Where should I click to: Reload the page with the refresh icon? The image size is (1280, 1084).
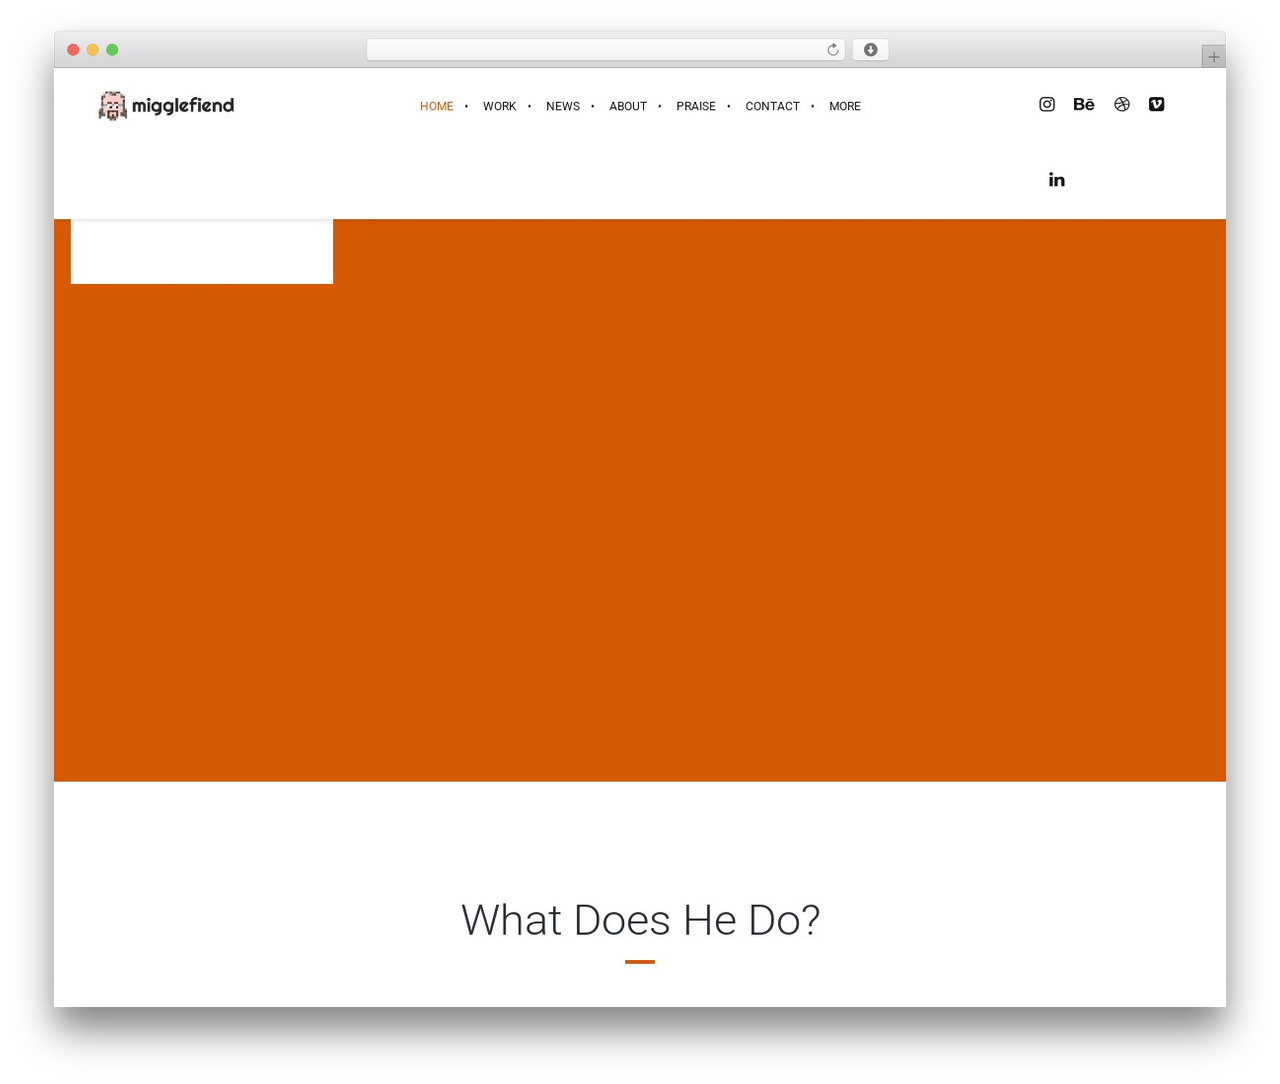pos(832,50)
